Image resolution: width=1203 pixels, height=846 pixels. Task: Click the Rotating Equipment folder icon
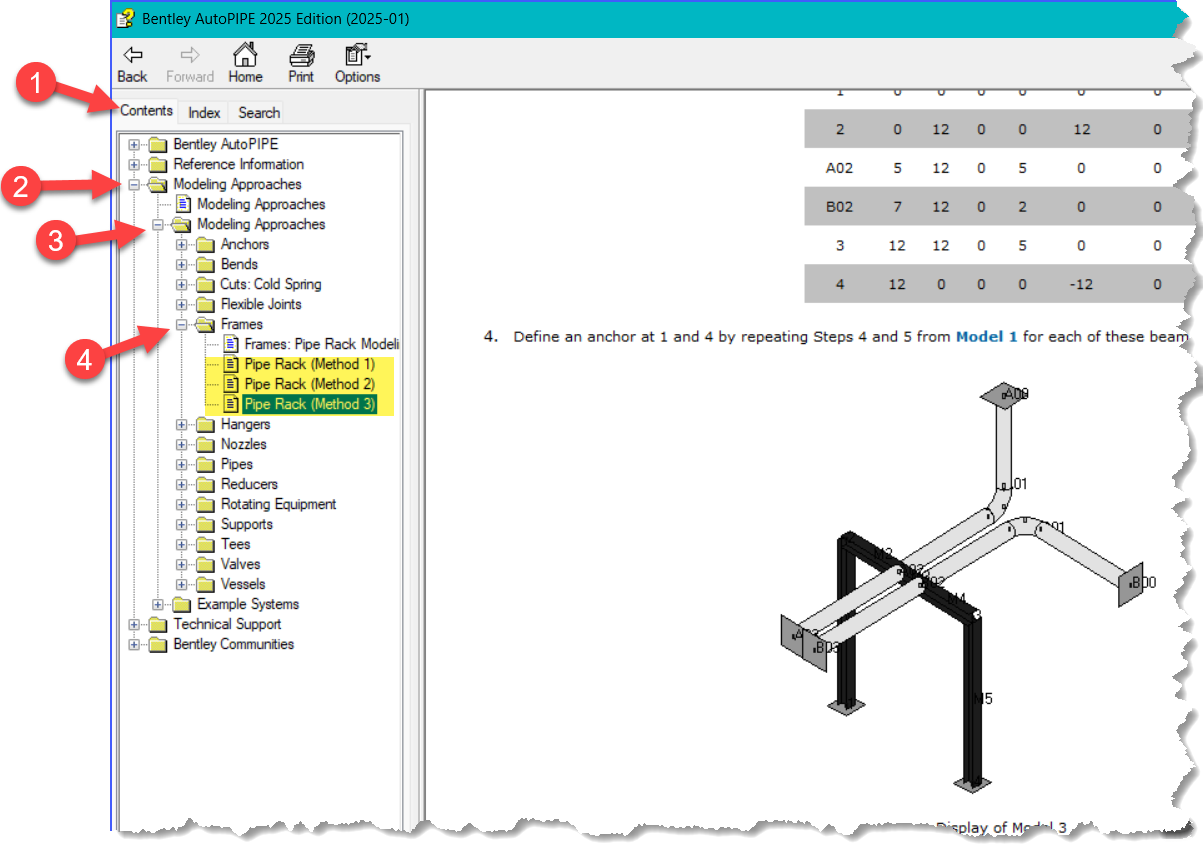click(x=205, y=504)
